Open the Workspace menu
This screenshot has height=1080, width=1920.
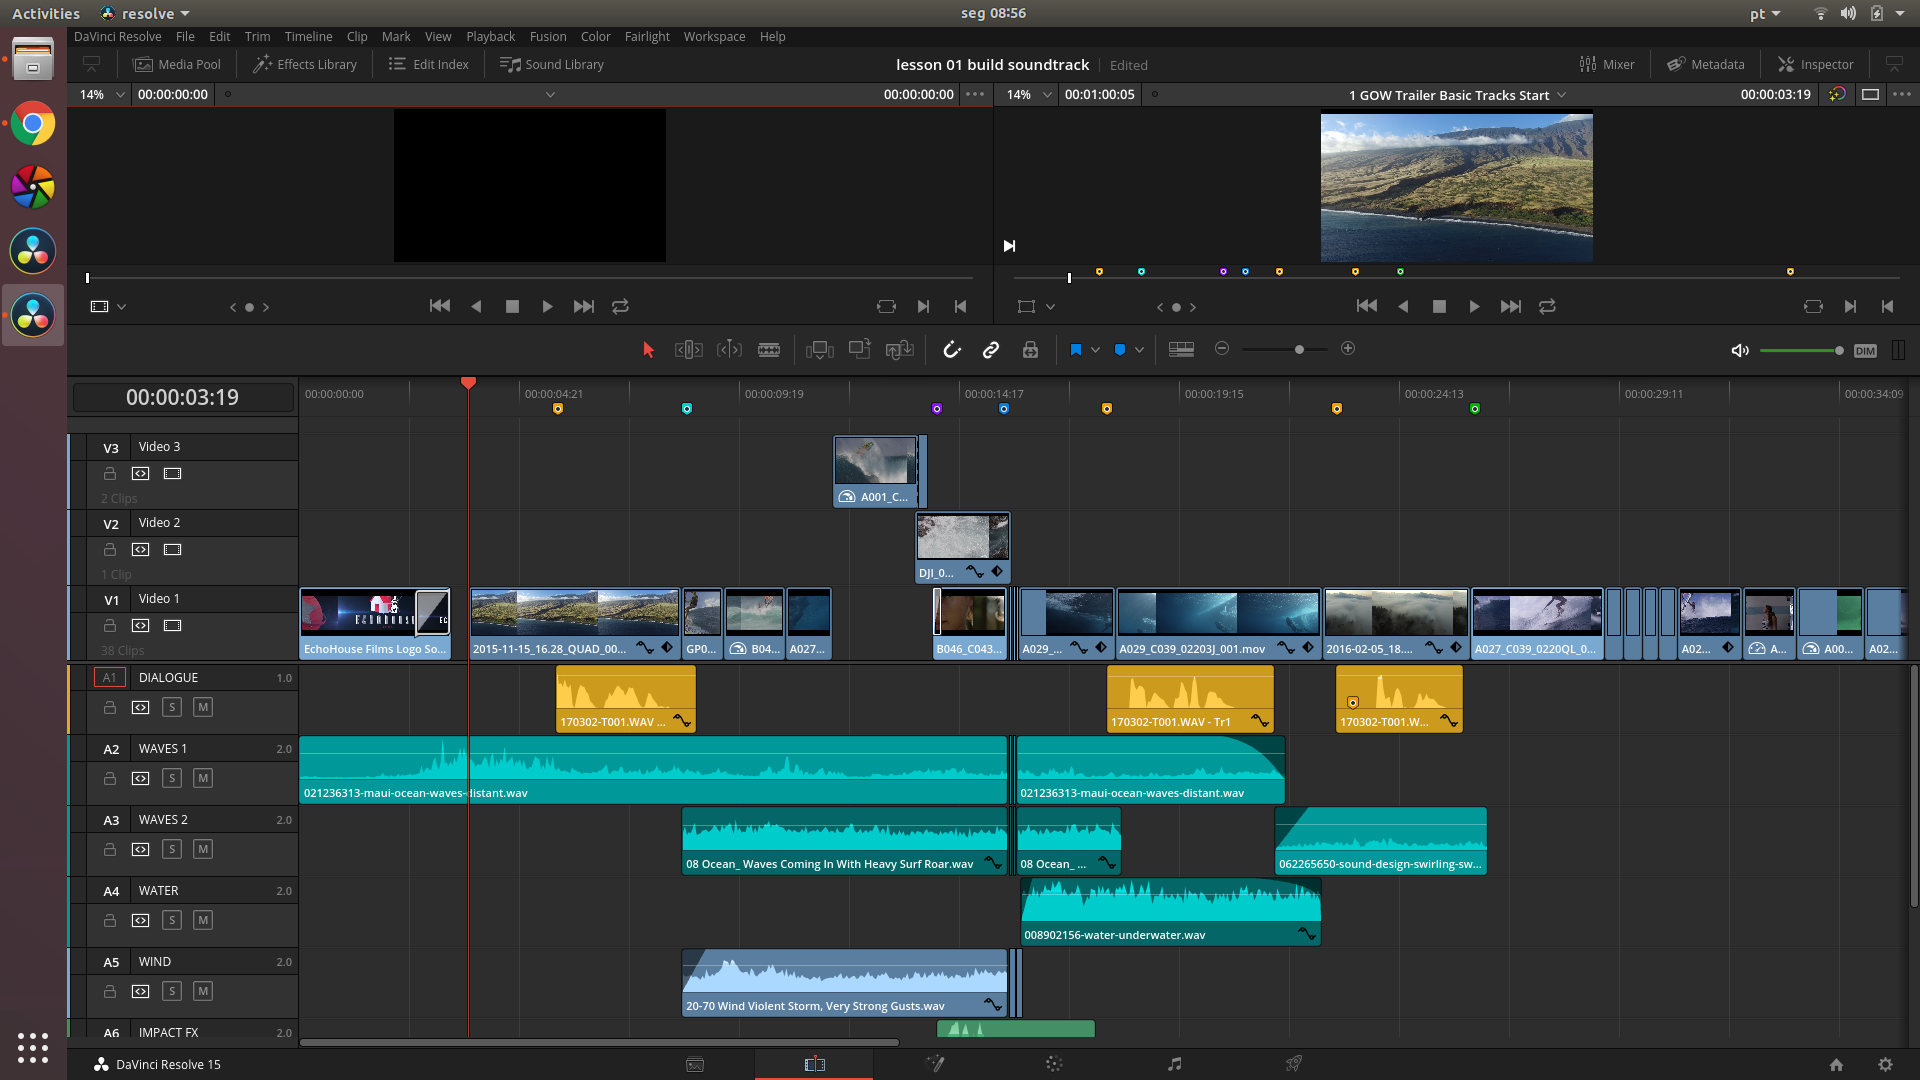tap(714, 36)
